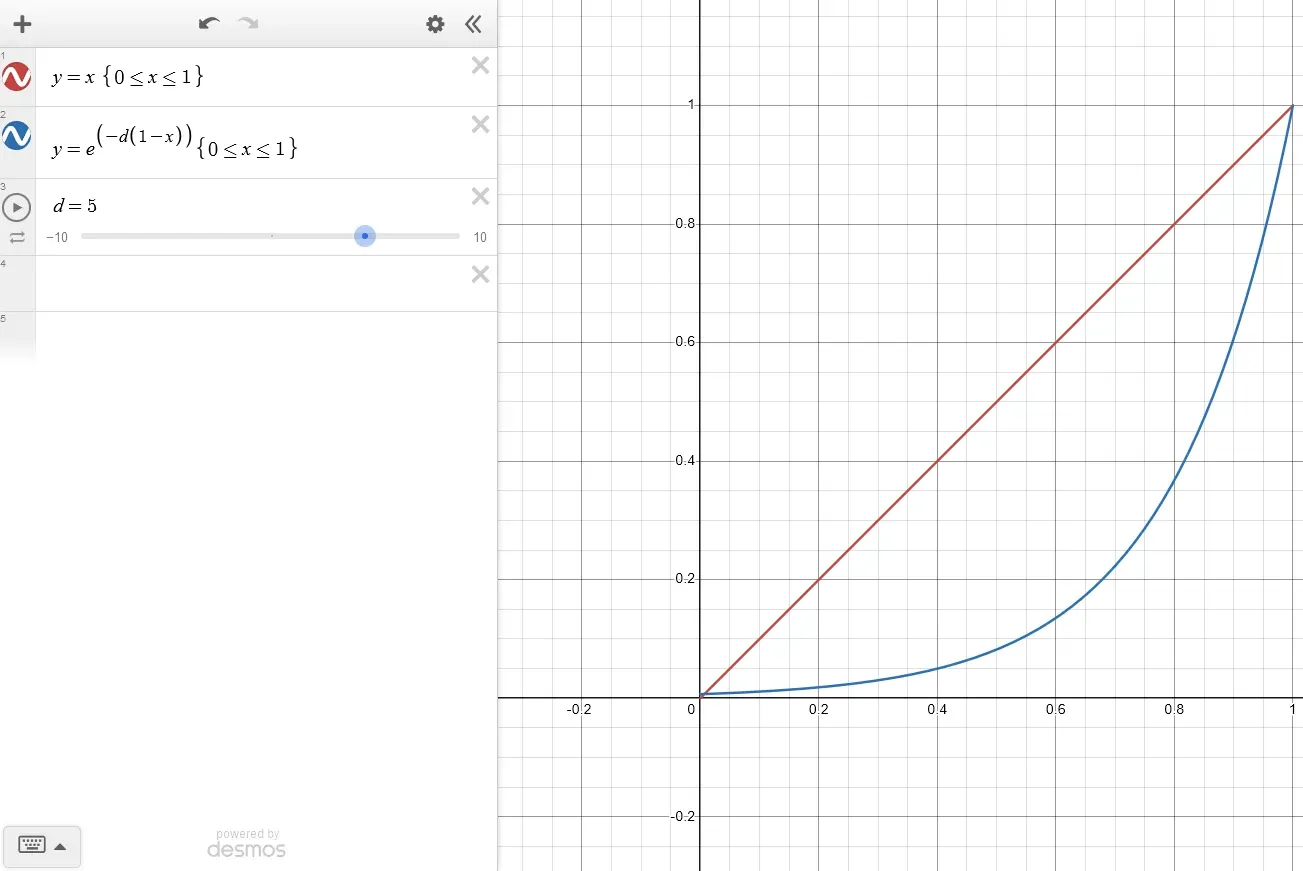Open graph settings gear menu
The width and height of the screenshot is (1303, 871).
pyautogui.click(x=435, y=24)
